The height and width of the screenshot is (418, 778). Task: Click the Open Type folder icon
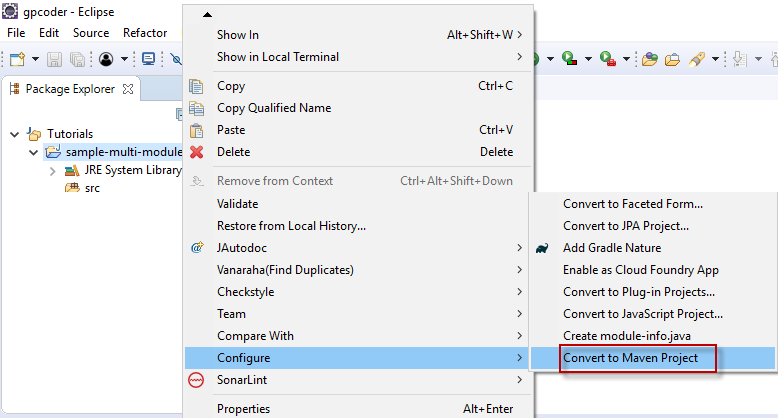650,59
